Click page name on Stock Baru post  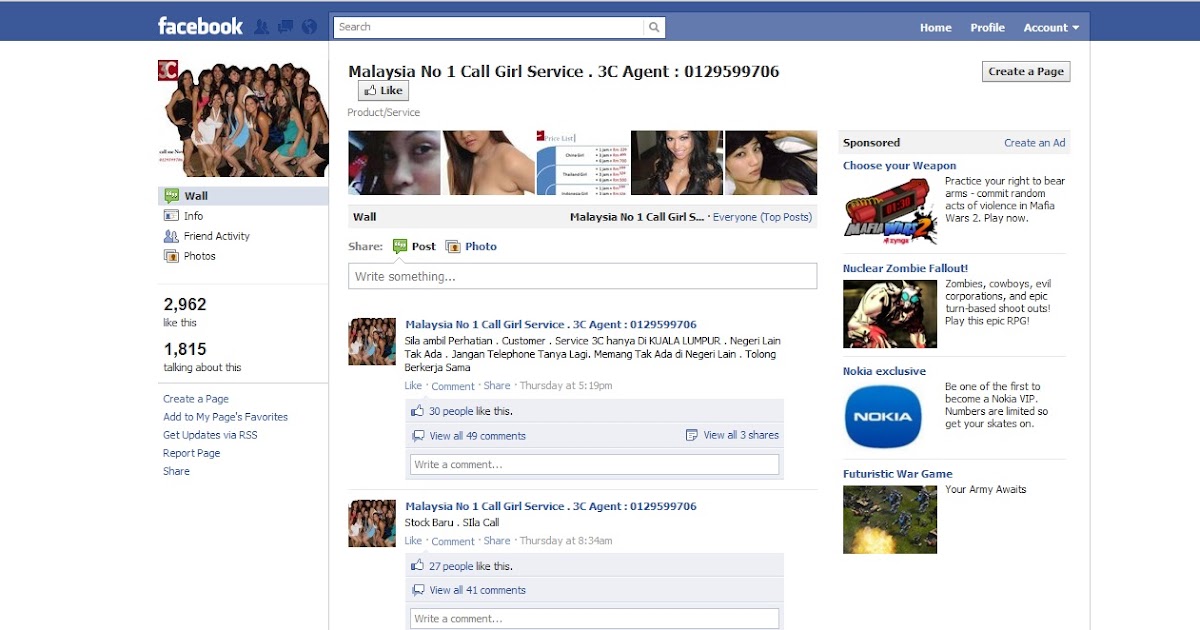click(x=551, y=506)
